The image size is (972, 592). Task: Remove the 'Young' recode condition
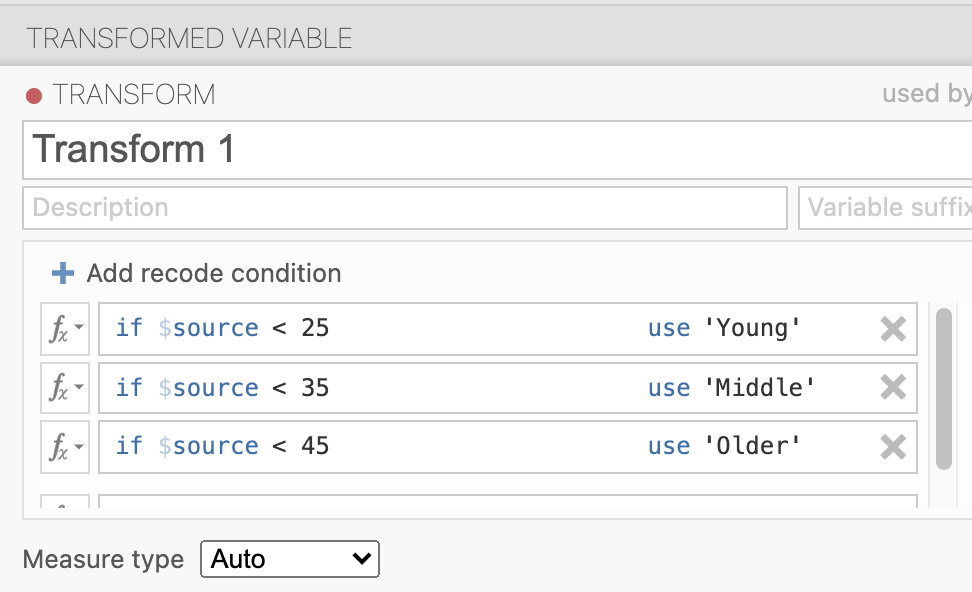(892, 329)
